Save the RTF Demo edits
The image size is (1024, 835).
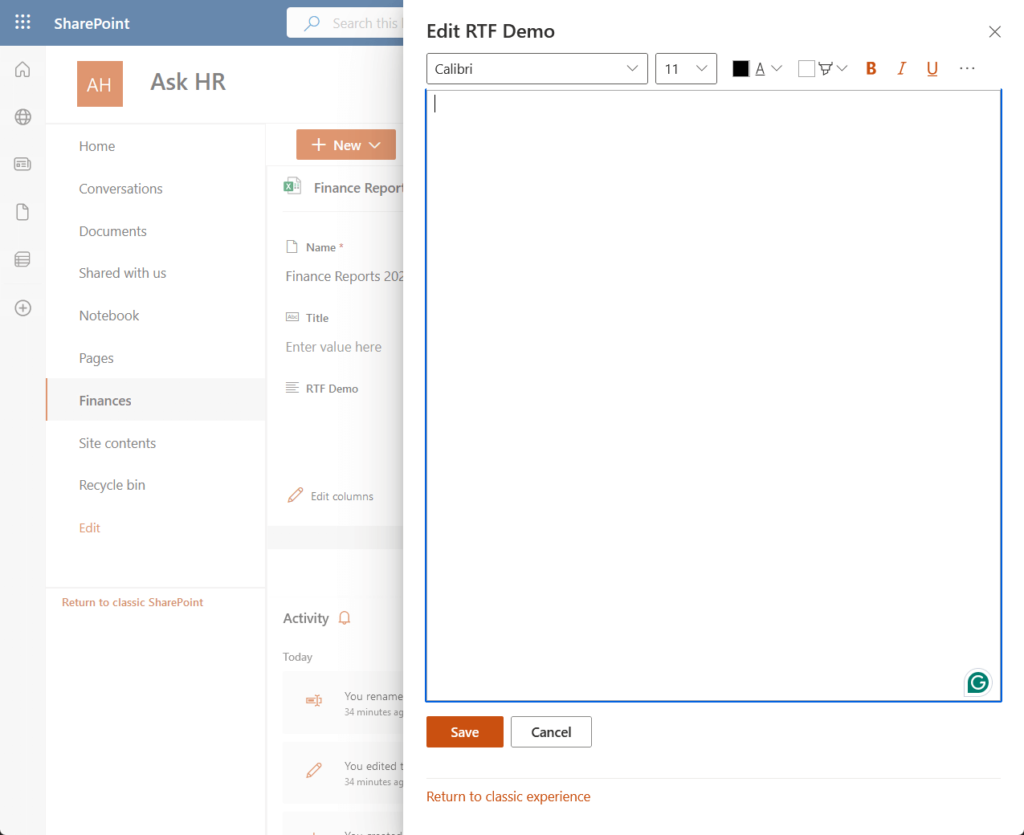point(465,732)
